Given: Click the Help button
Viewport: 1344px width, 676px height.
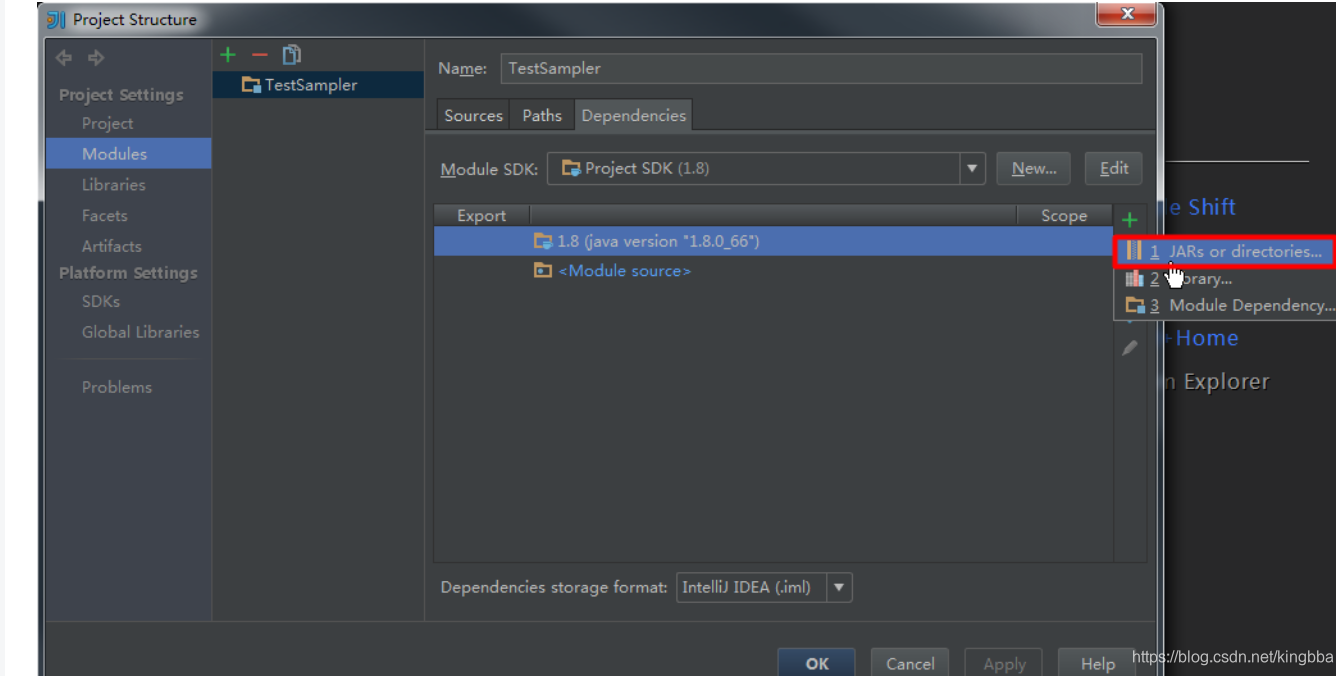Looking at the screenshot, I should 1097,663.
